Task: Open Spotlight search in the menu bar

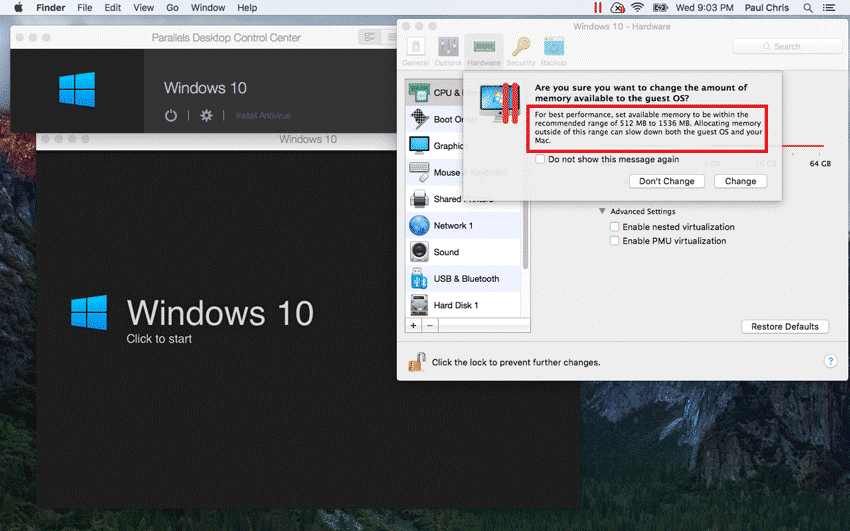Action: tap(808, 8)
